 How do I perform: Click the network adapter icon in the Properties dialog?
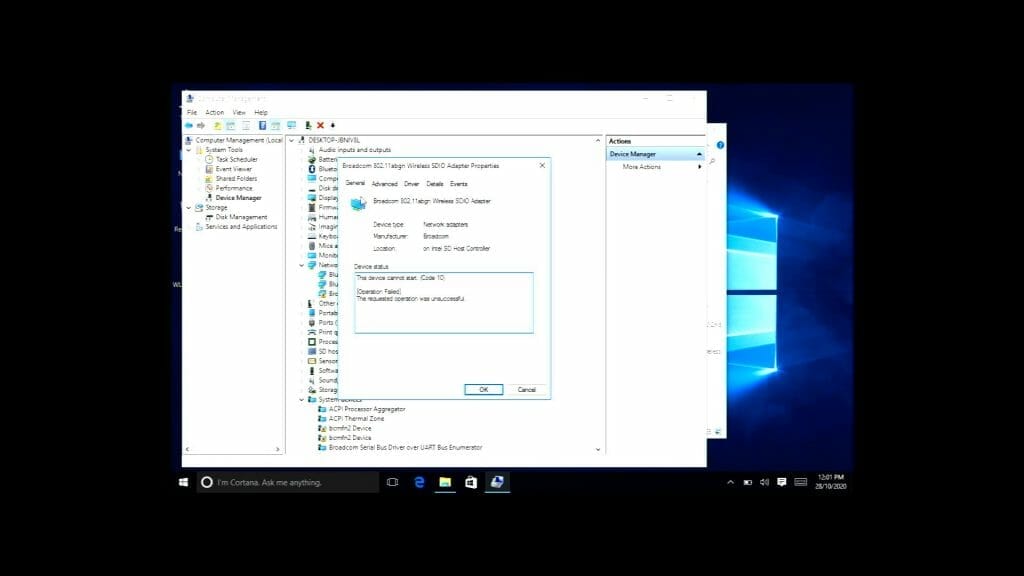[x=356, y=201]
